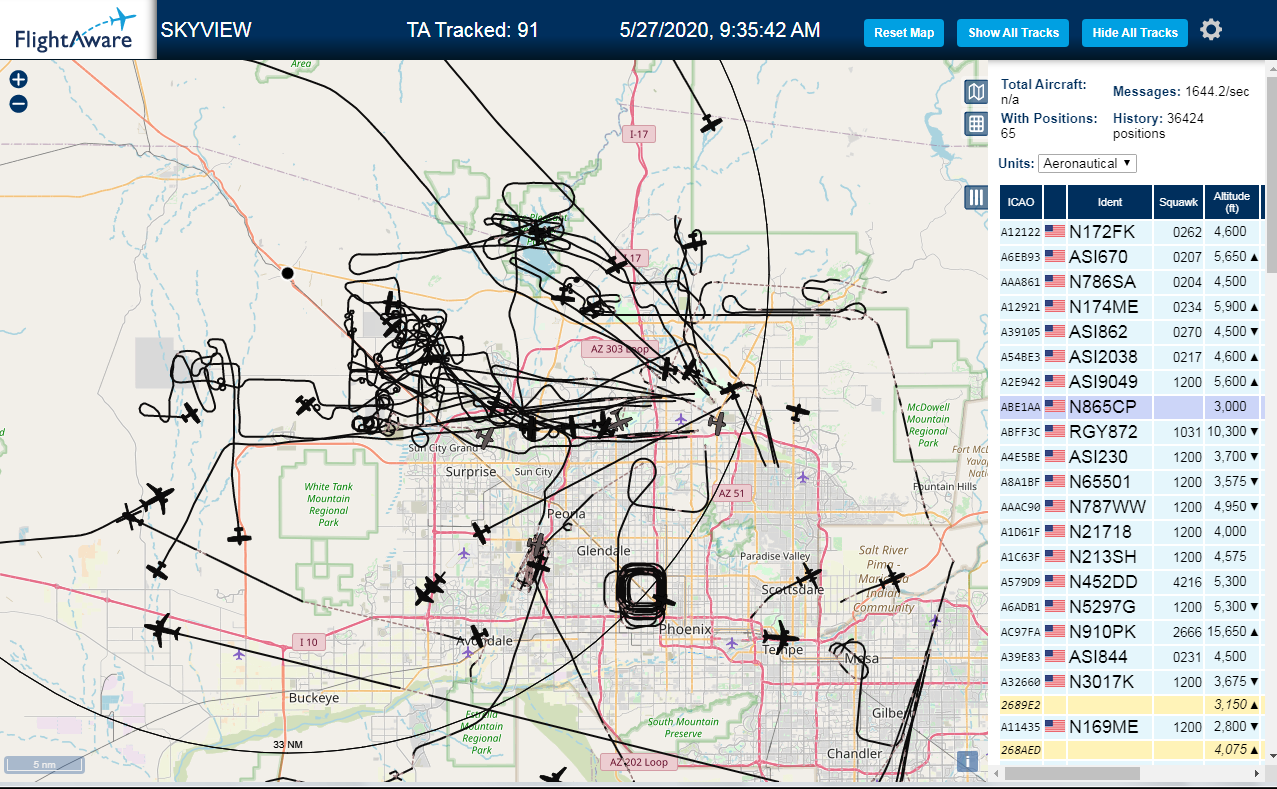Select aircraft row ASI9049

coord(1130,382)
